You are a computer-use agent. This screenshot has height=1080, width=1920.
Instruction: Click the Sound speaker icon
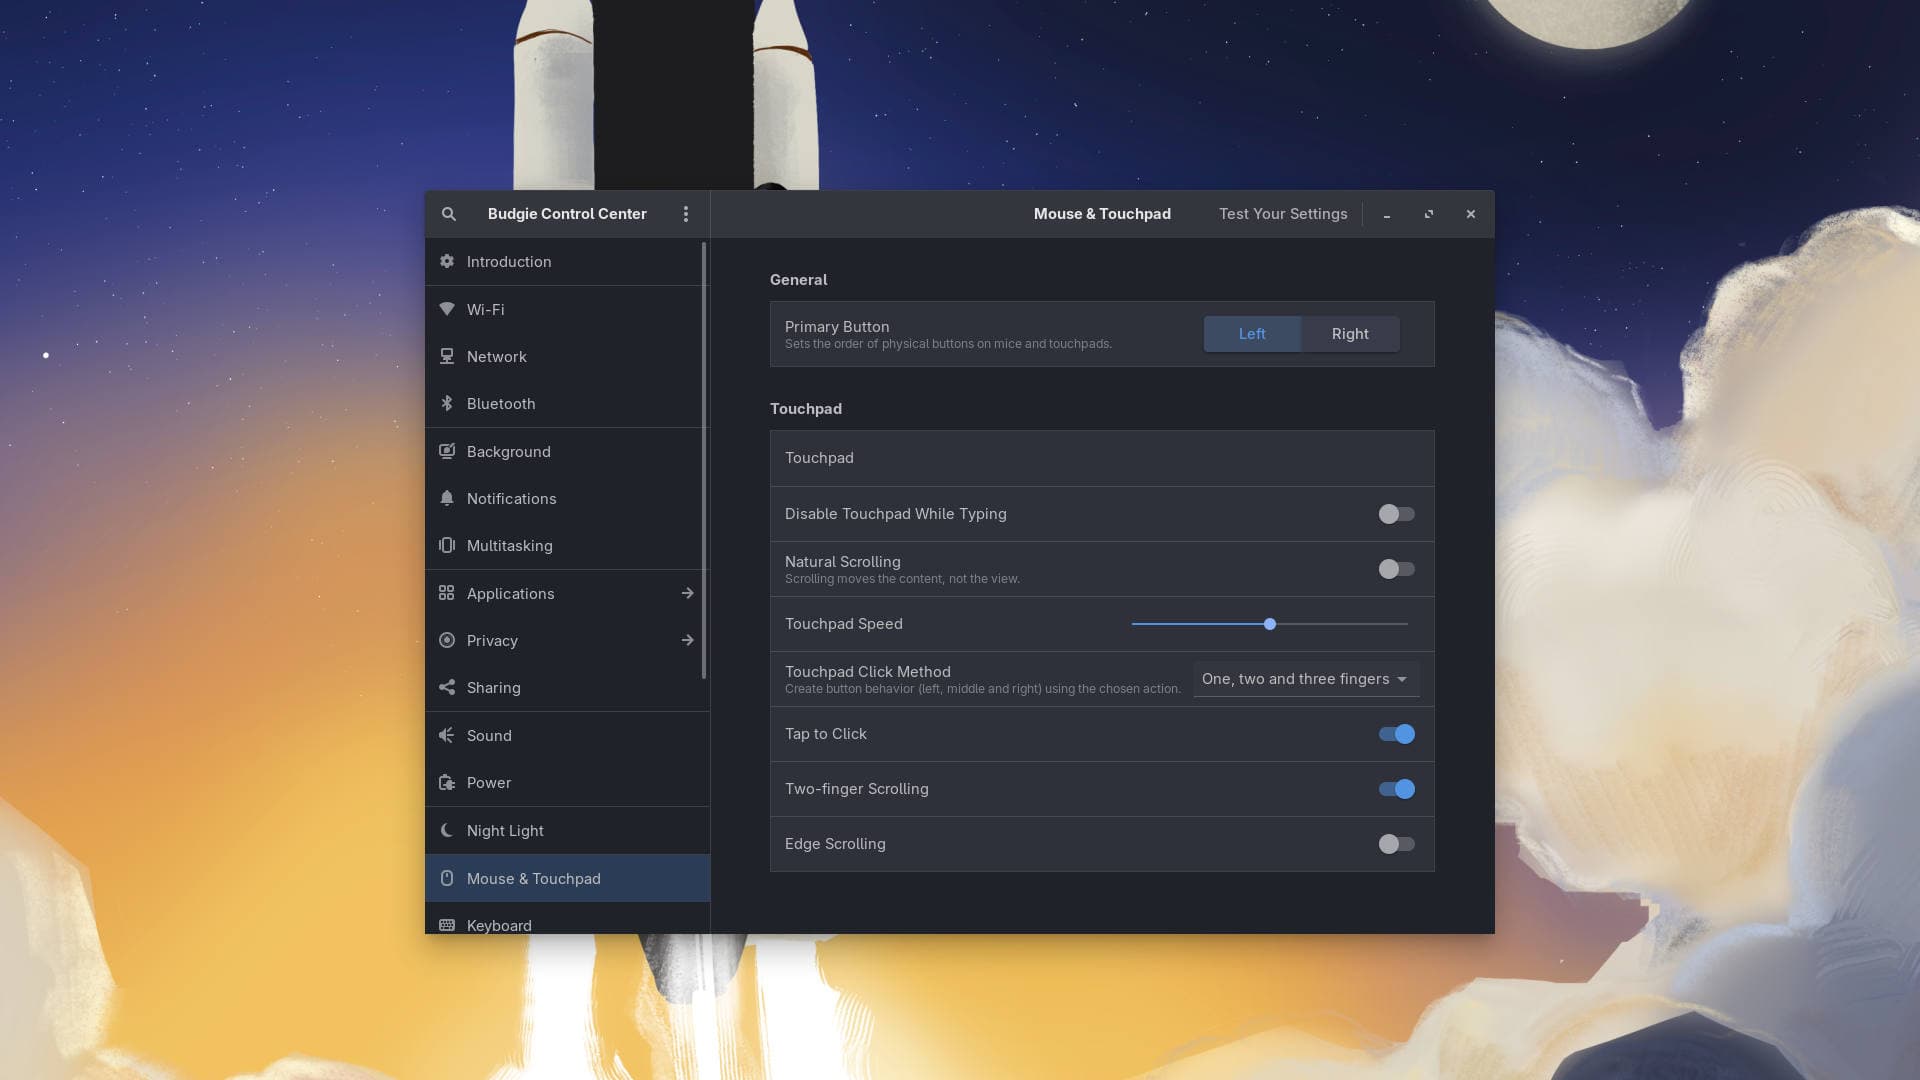pos(447,735)
